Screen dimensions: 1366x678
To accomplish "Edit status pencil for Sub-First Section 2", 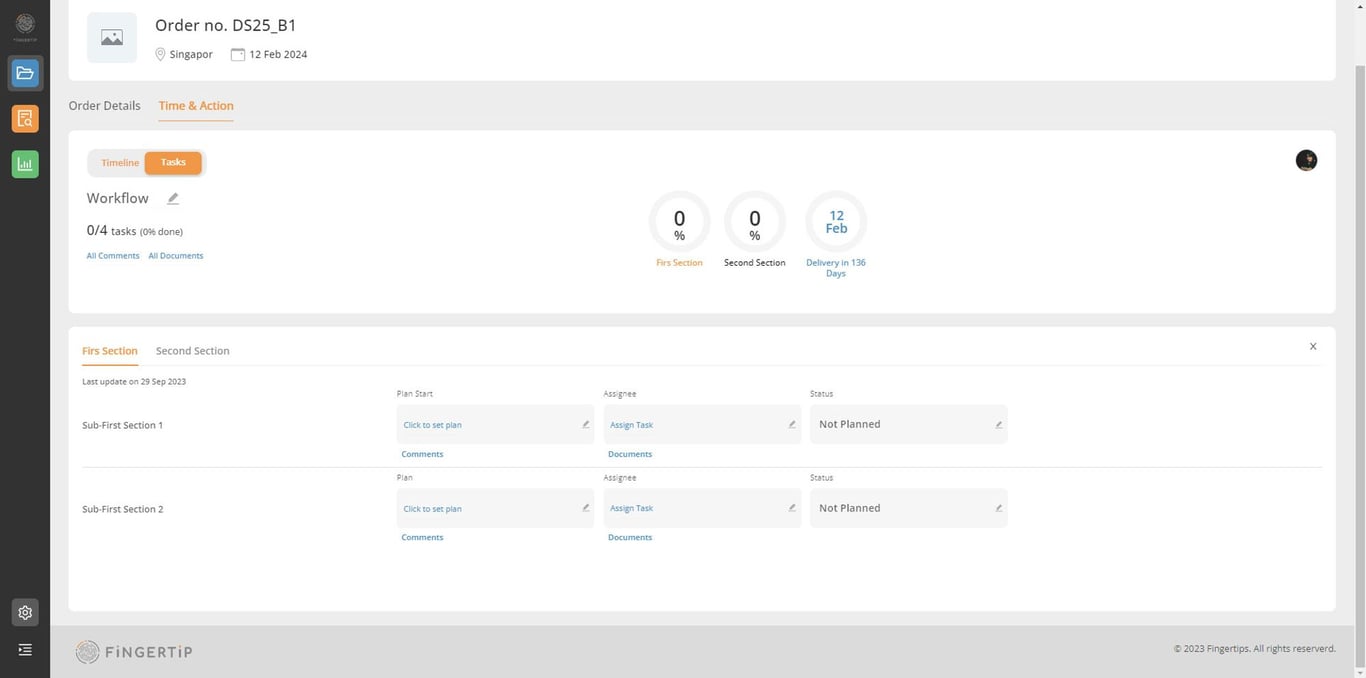I will tap(998, 508).
